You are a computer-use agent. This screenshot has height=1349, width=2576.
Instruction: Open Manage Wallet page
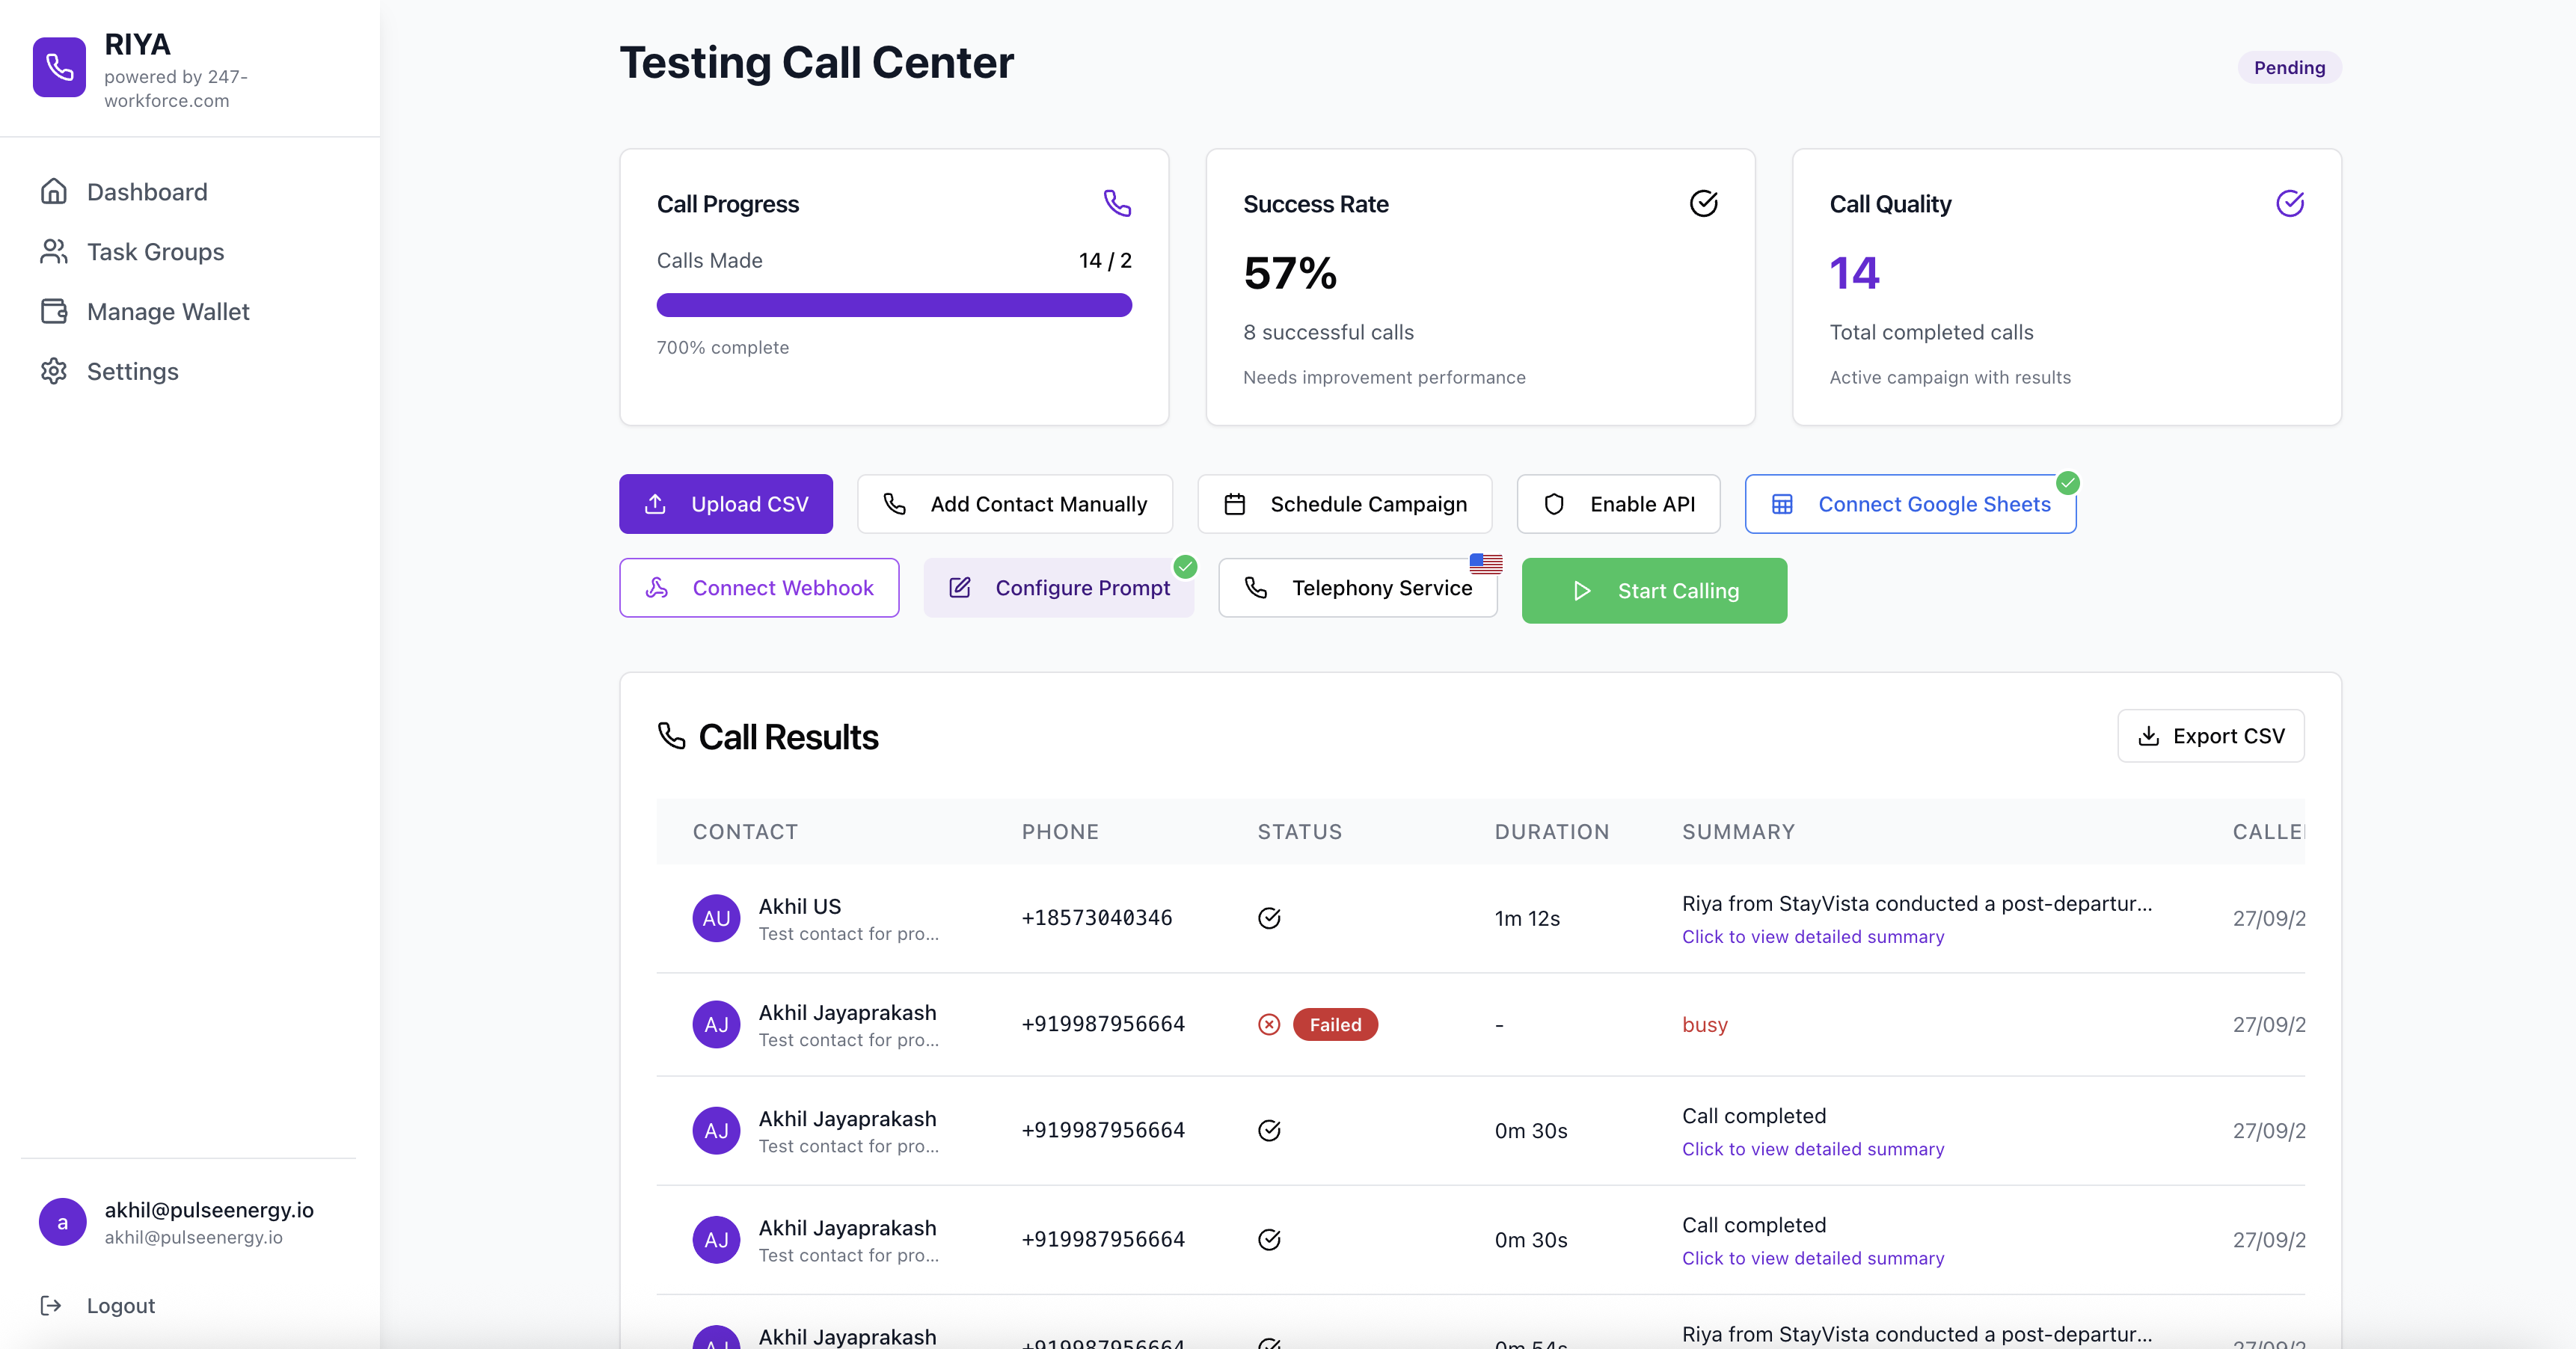point(168,312)
